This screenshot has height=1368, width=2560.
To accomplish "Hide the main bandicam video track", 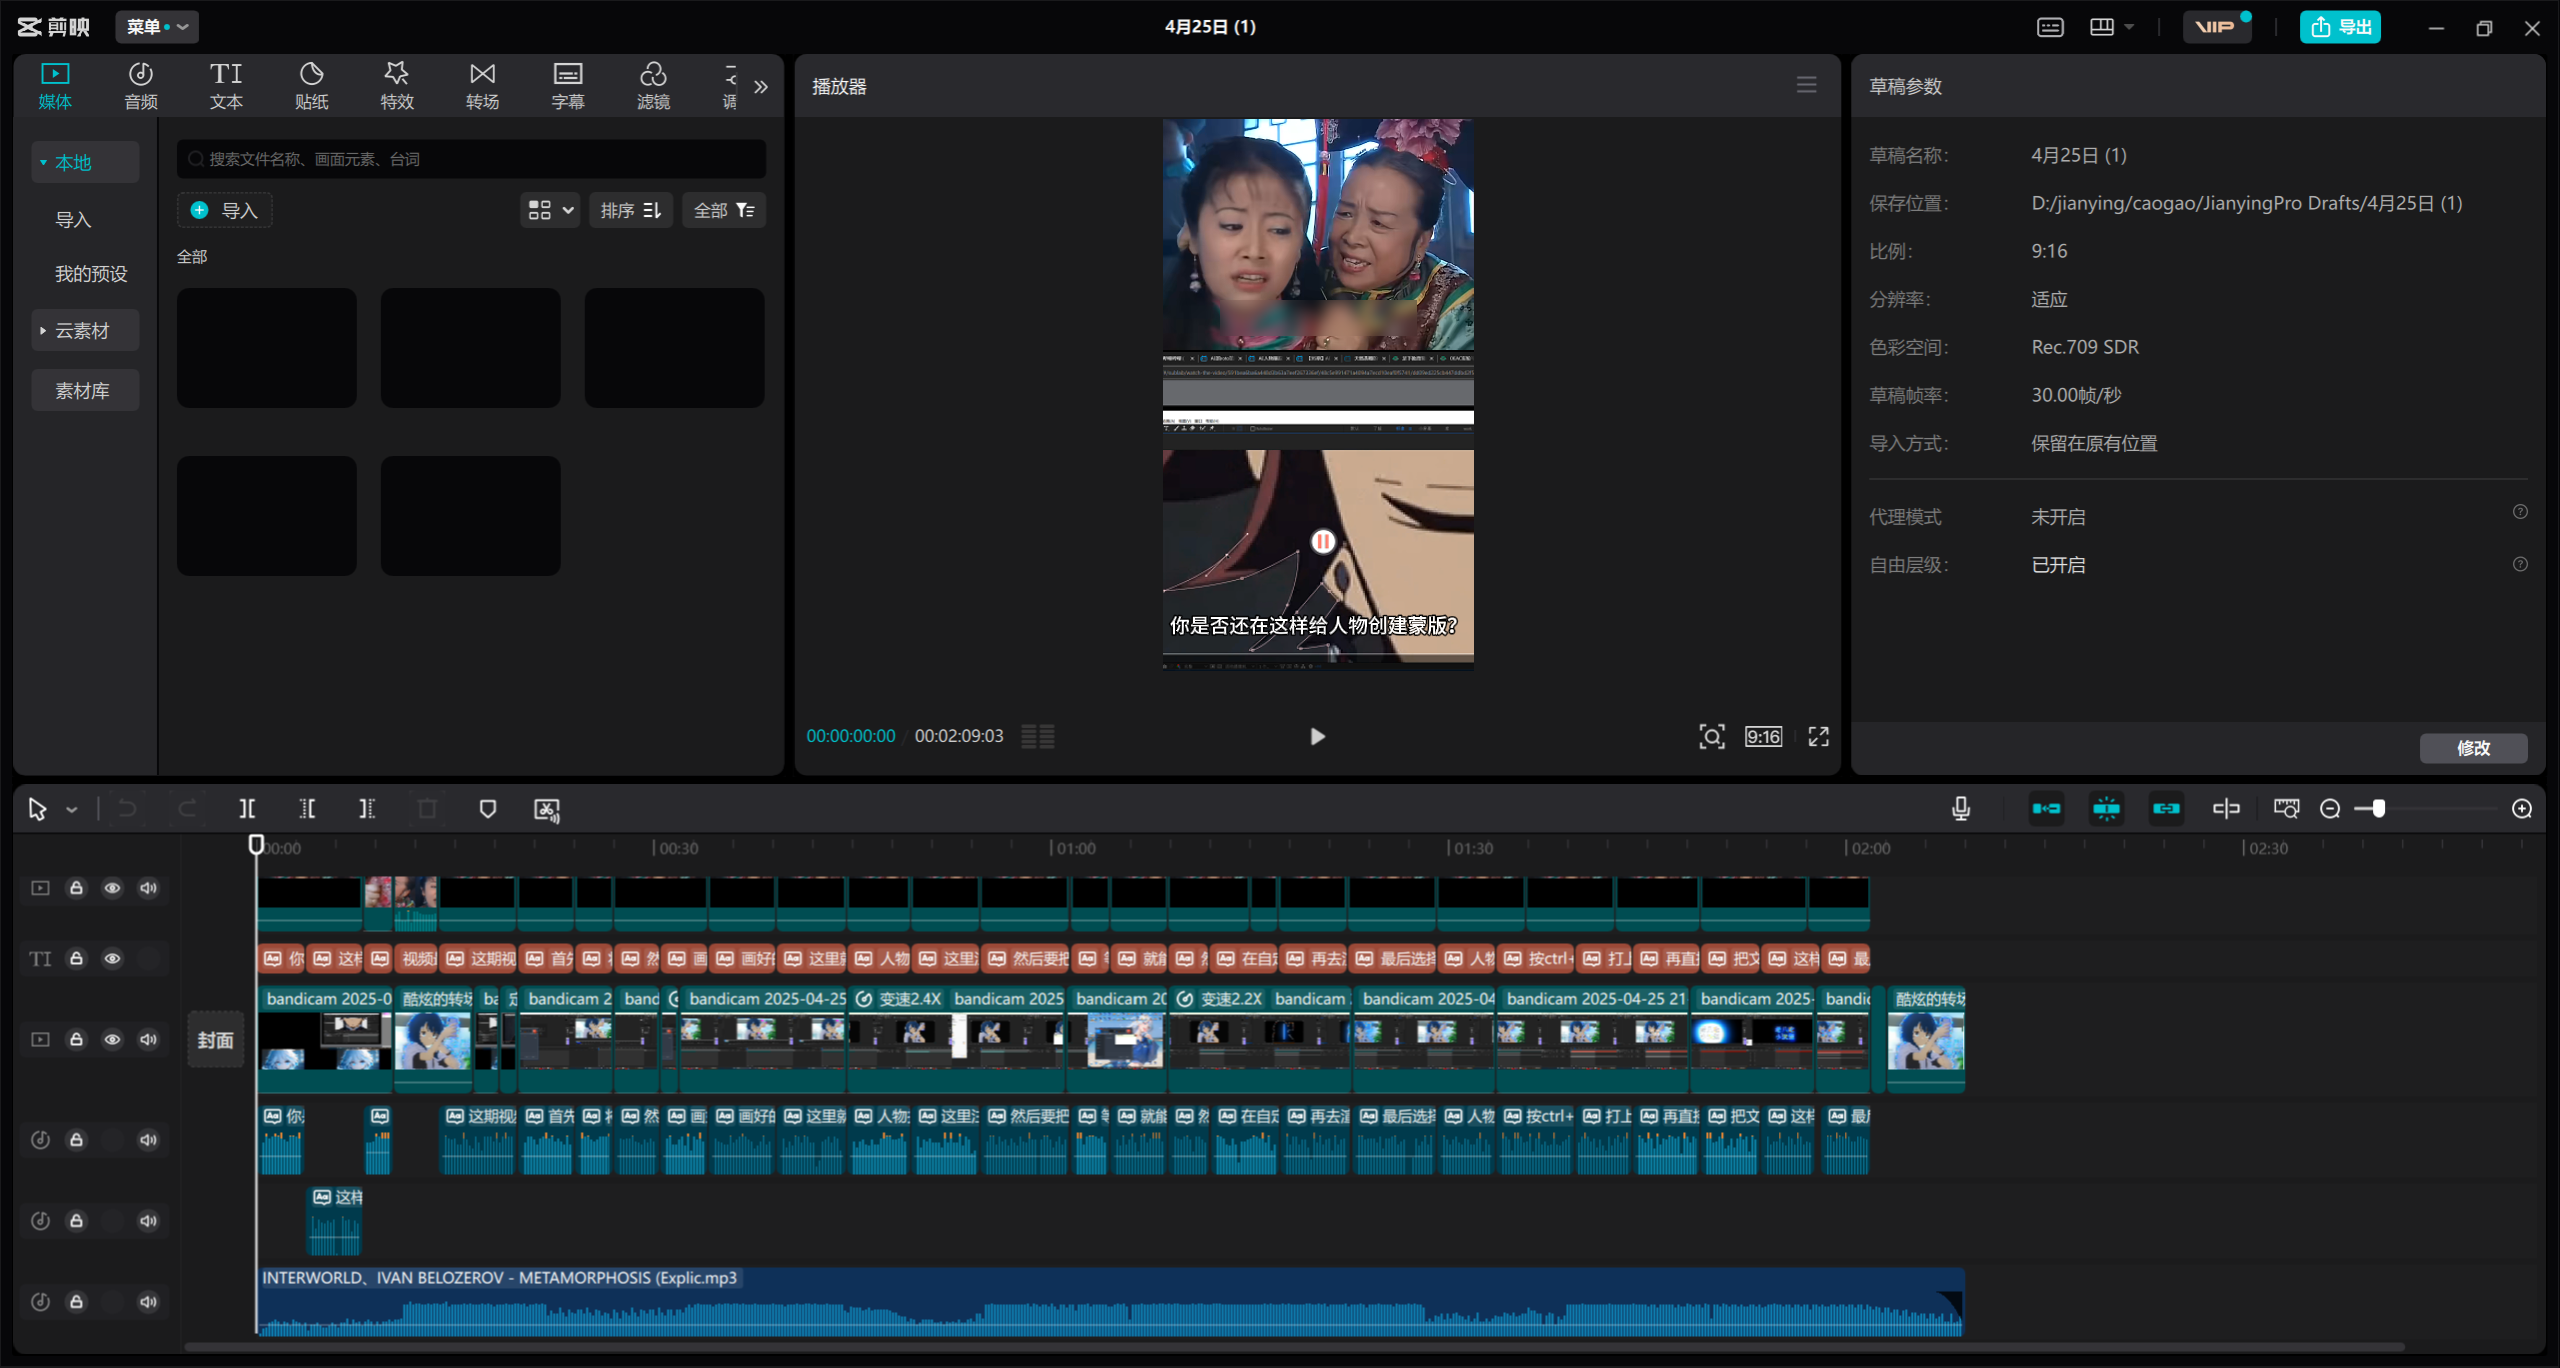I will click(112, 1039).
